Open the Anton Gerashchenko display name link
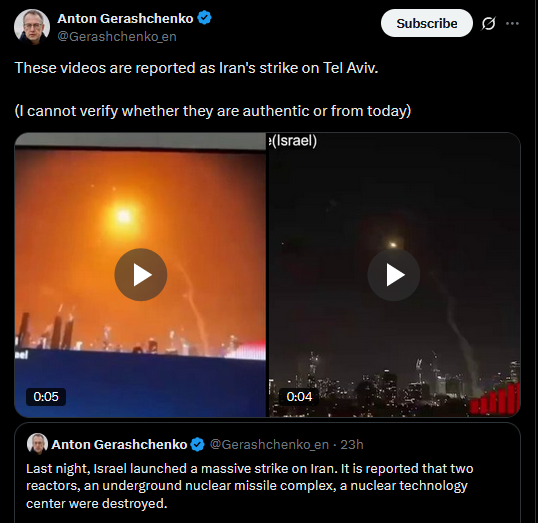The width and height of the screenshot is (538, 523). pos(125,18)
